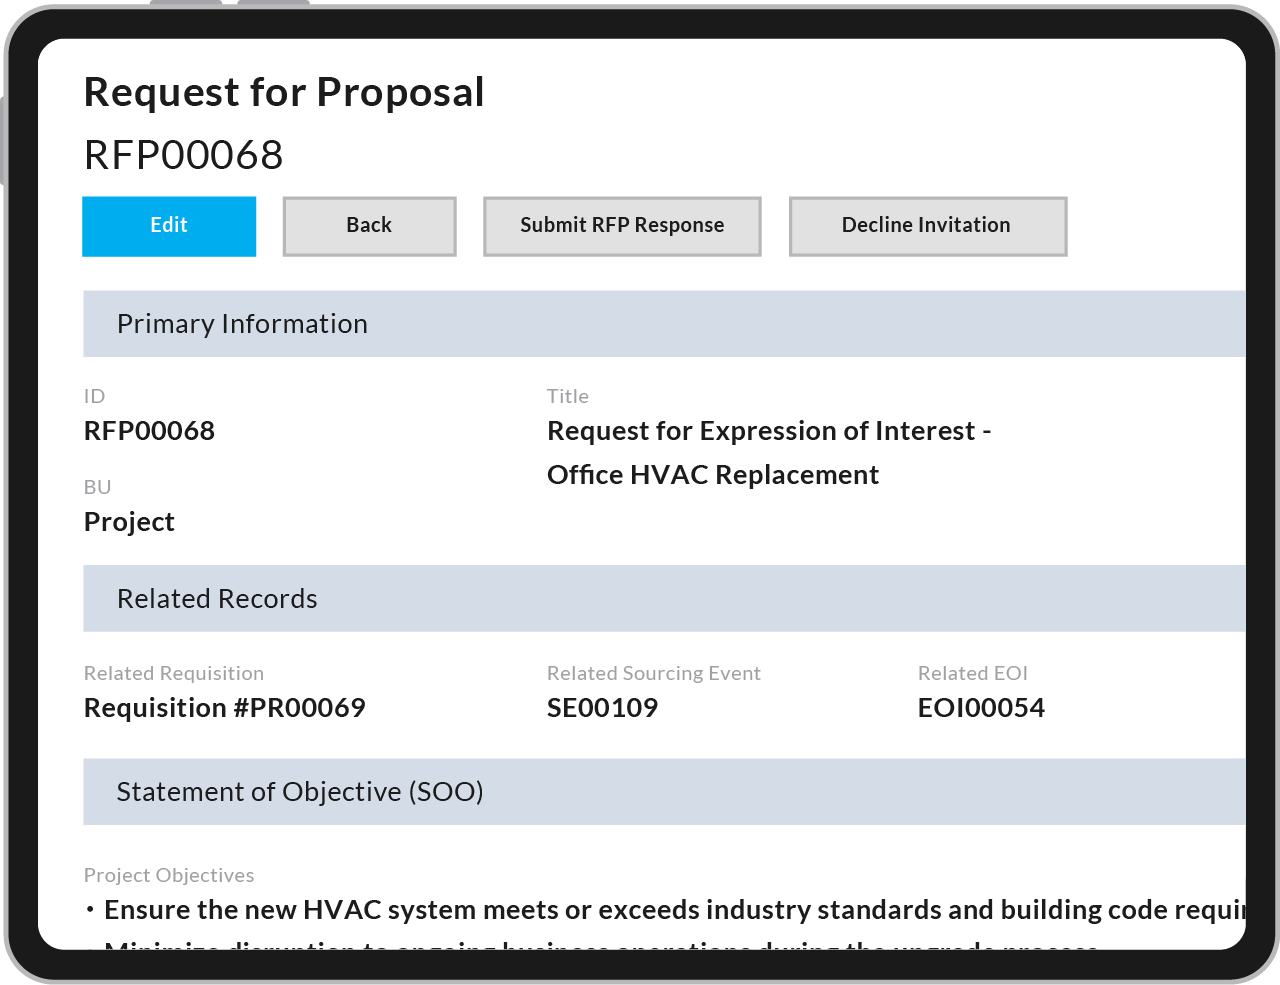Viewport: 1280px width, 985px height.
Task: Click the Edit button
Action: tap(168, 226)
